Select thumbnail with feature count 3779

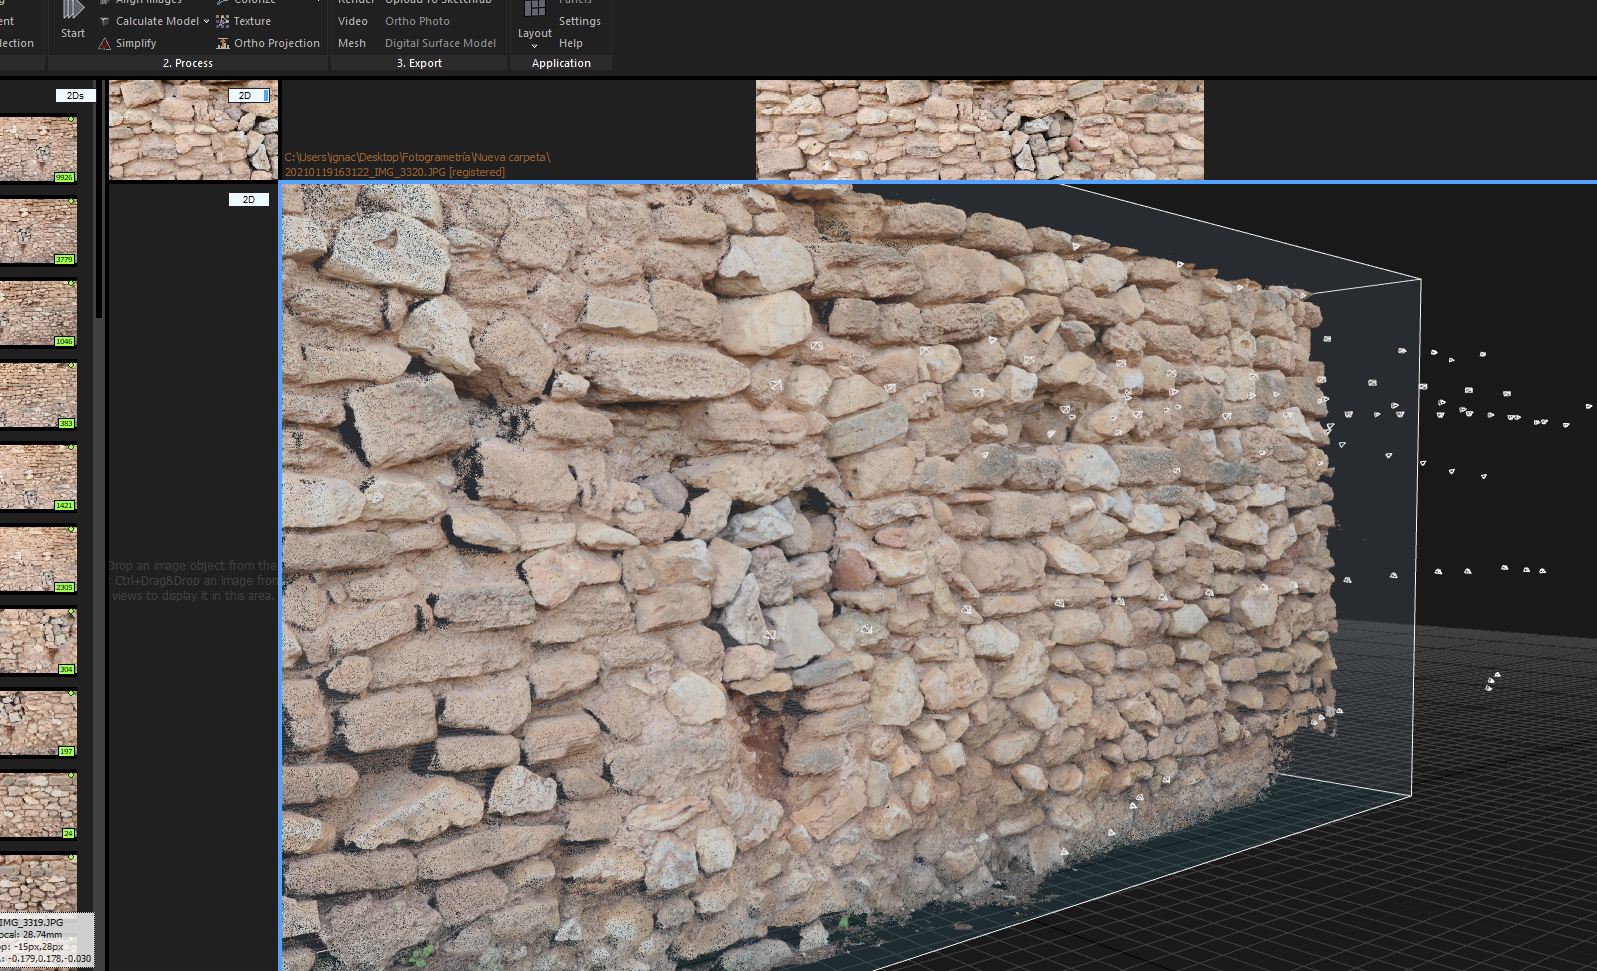point(38,231)
